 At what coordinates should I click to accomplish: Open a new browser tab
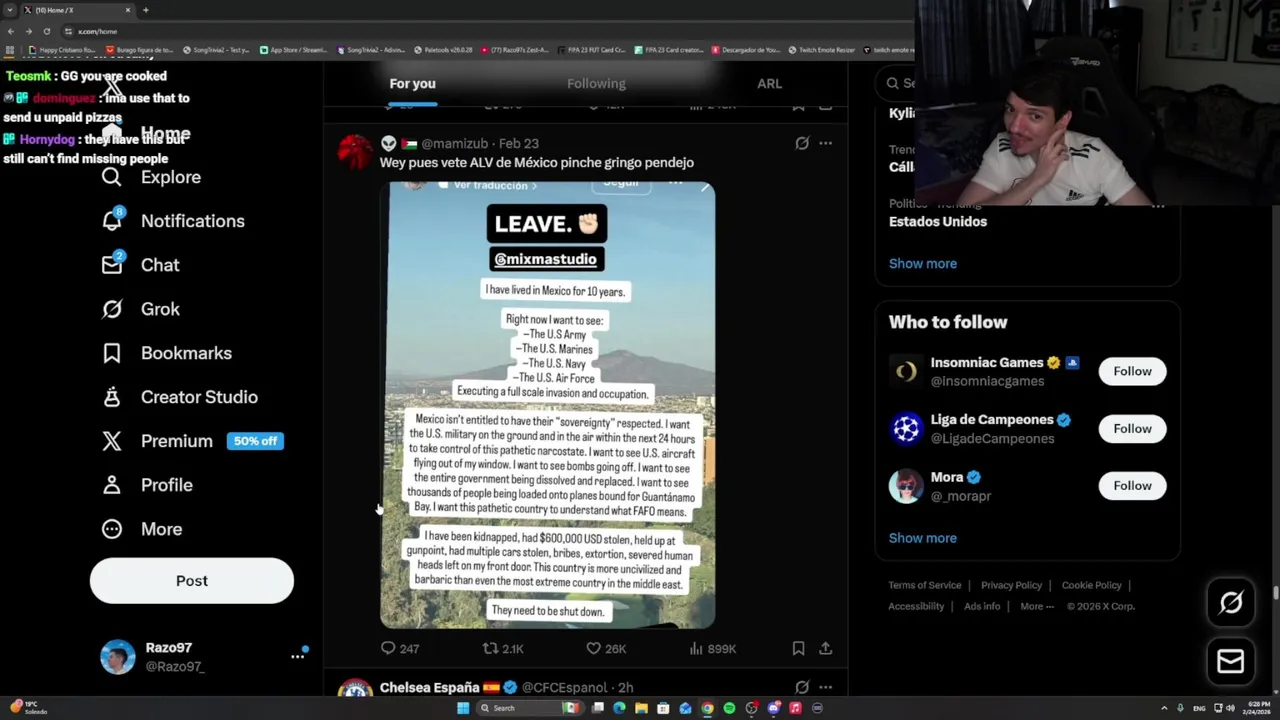pyautogui.click(x=146, y=10)
